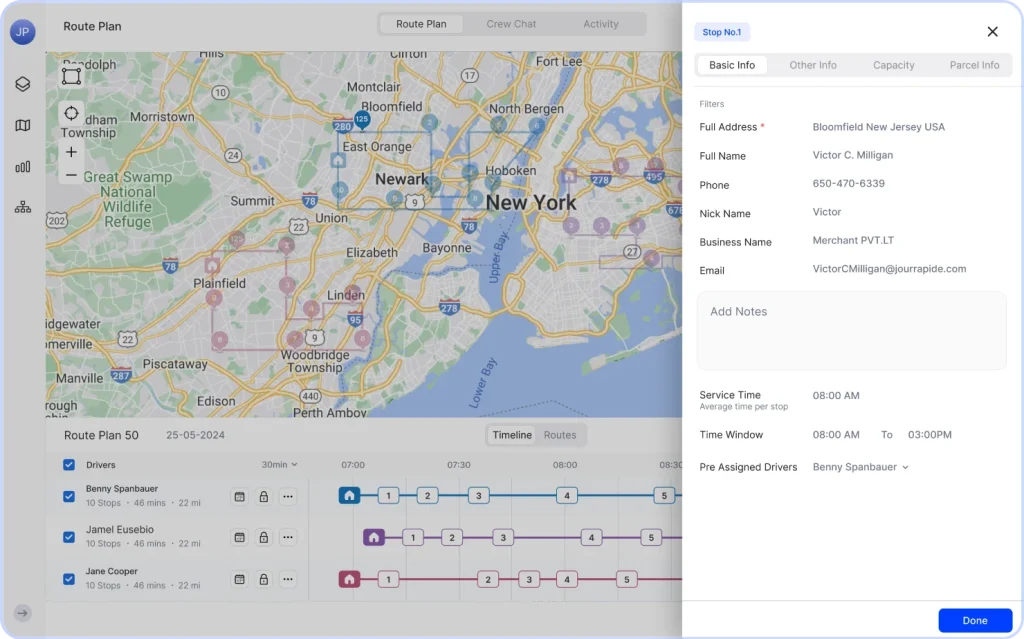Click Nick Name value Victor
Screen dimensions: 1024x639
827,212
